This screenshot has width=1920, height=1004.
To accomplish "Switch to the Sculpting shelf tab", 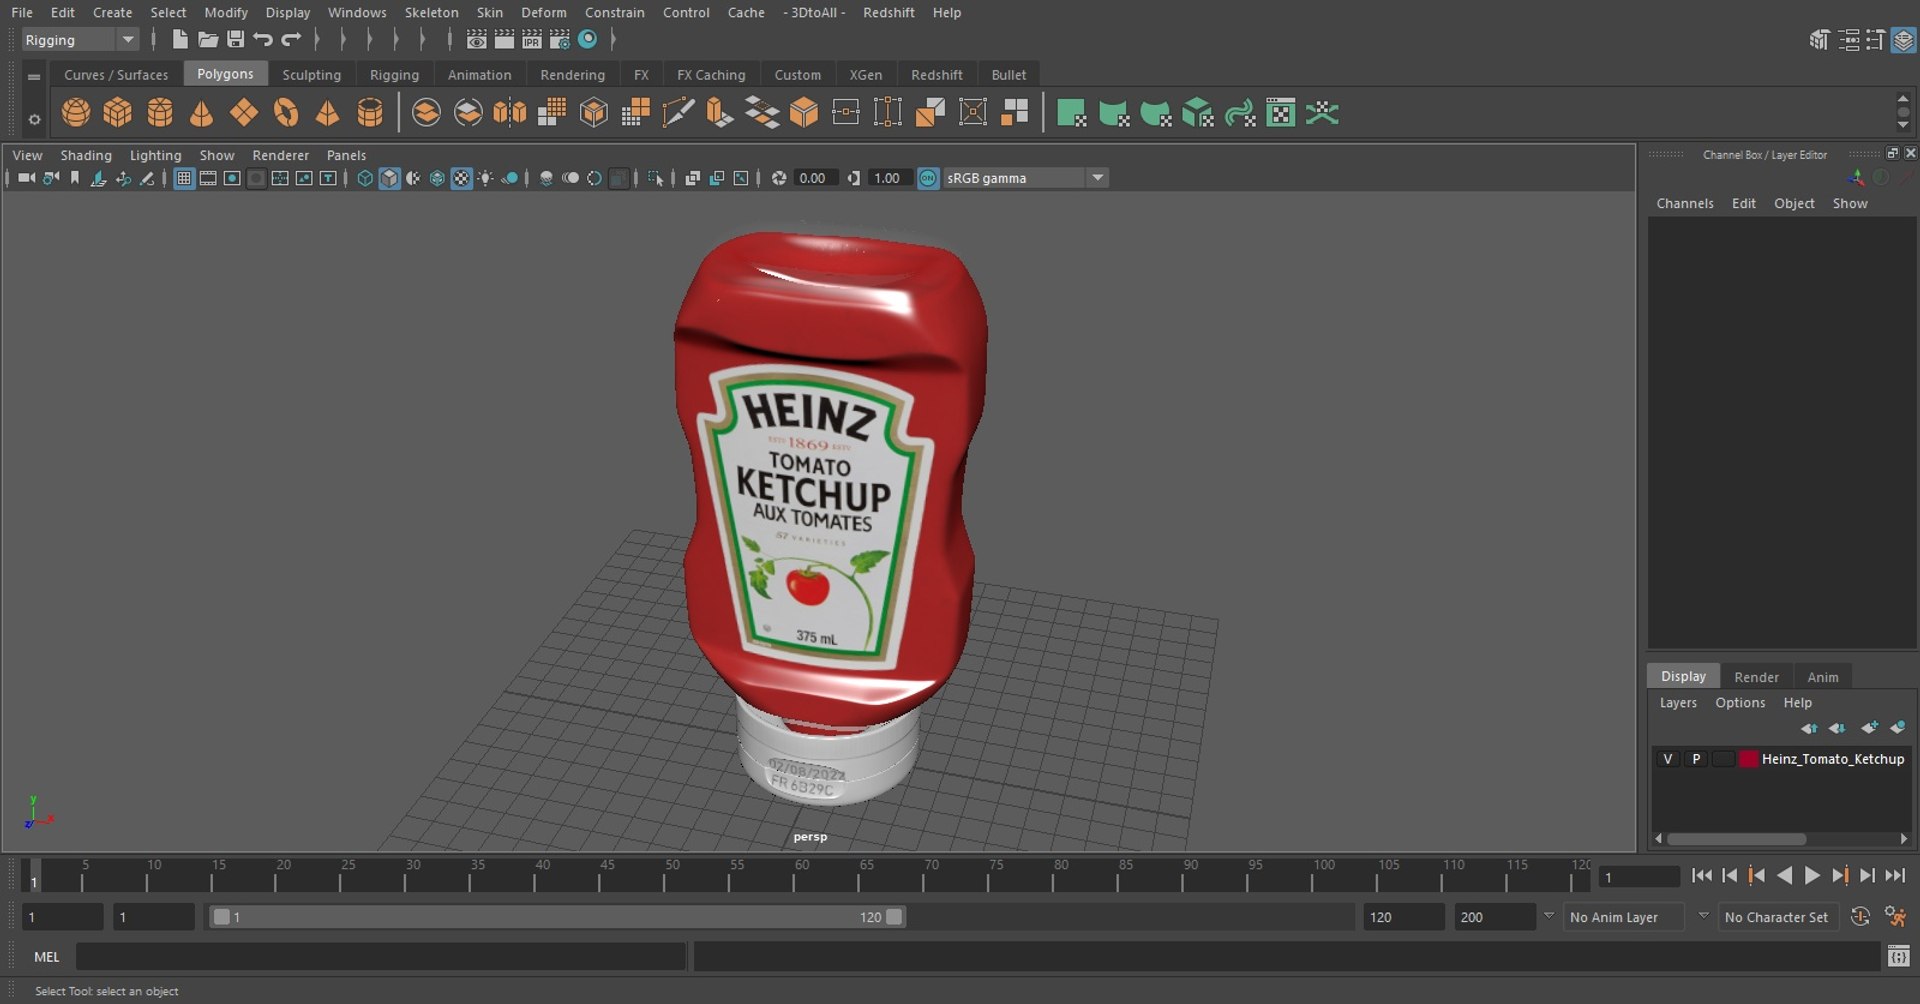I will click(311, 75).
